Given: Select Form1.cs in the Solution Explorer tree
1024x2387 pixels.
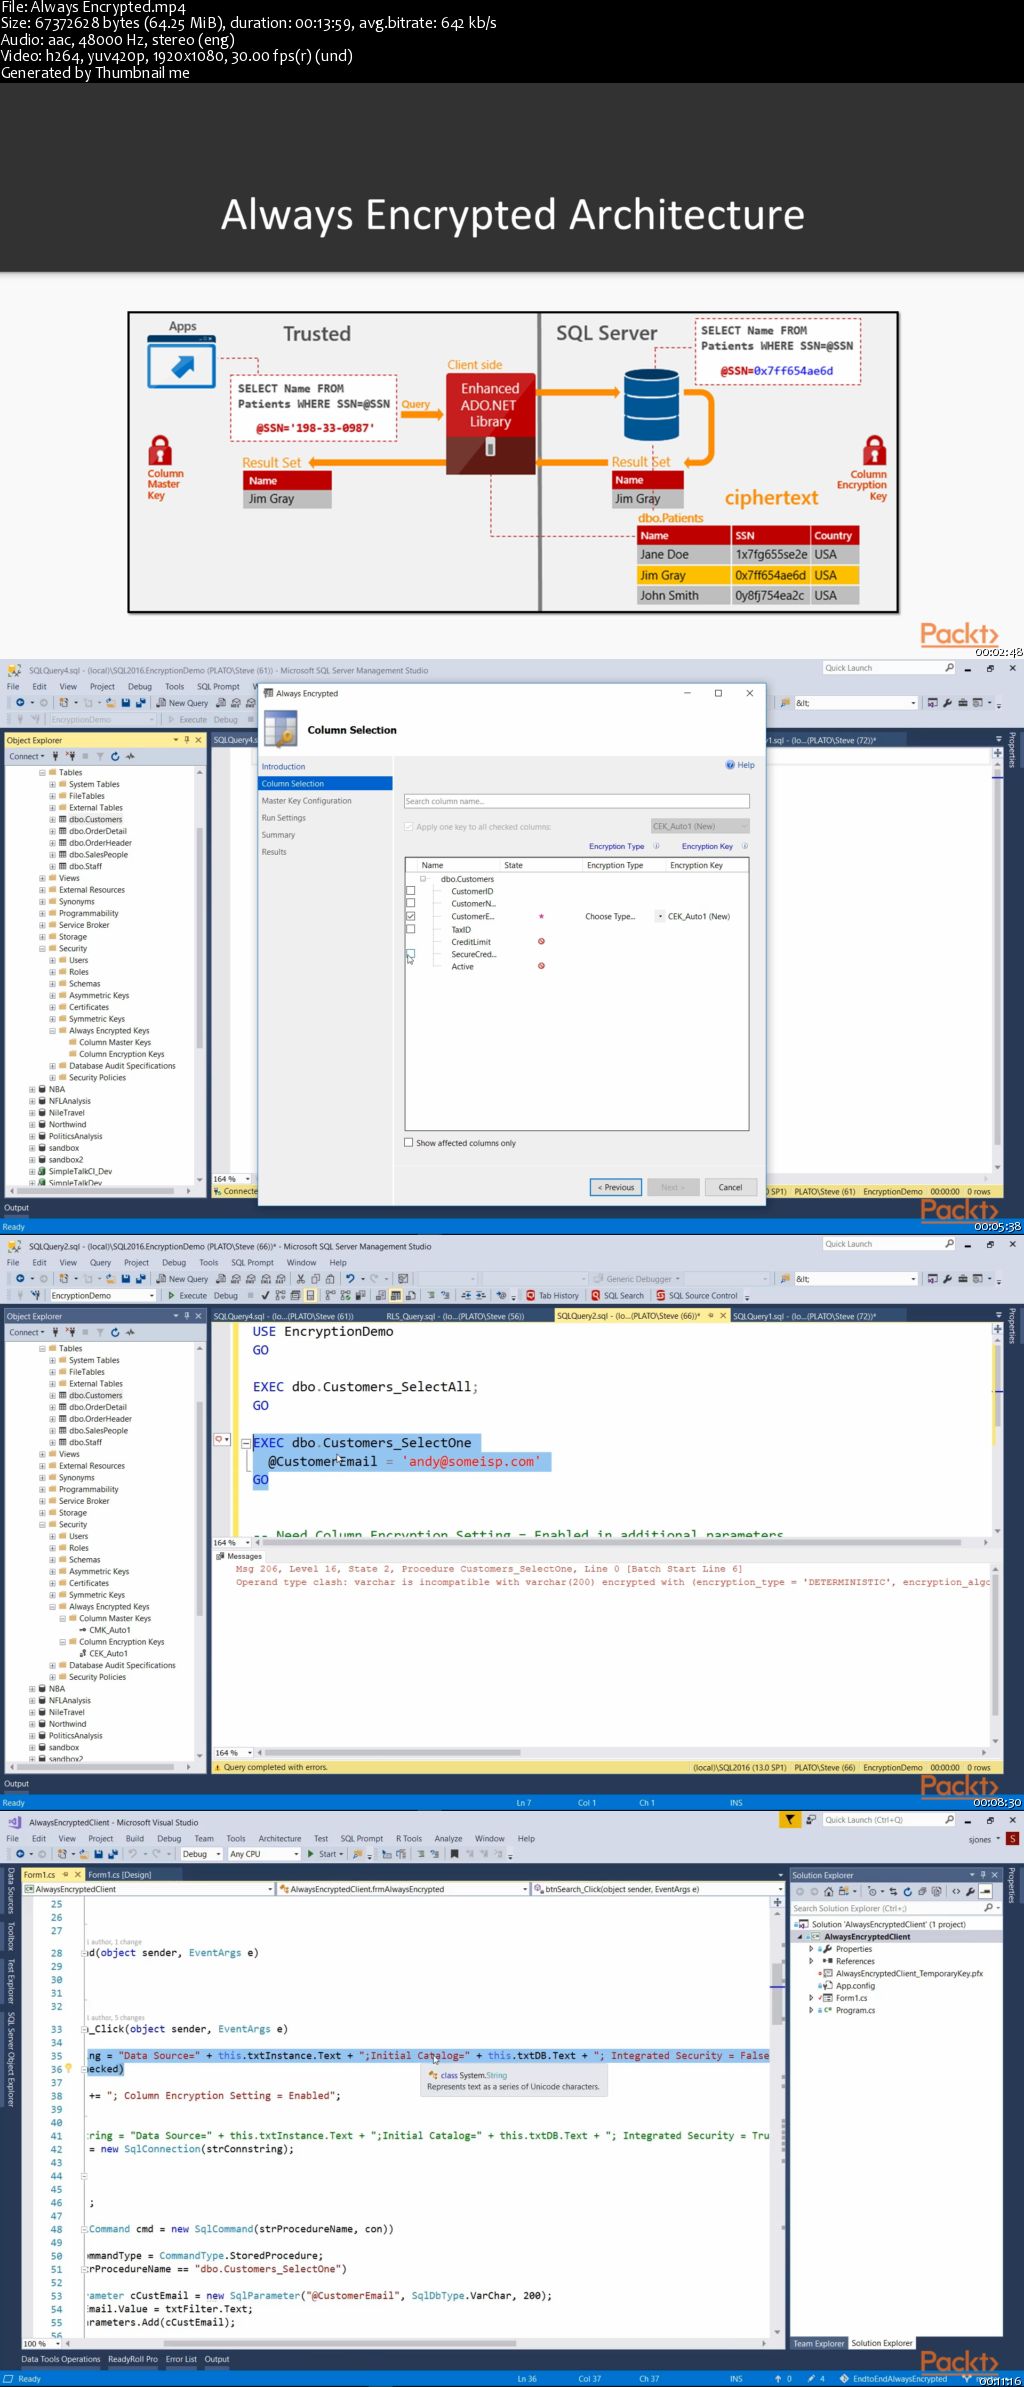Looking at the screenshot, I should (851, 1998).
